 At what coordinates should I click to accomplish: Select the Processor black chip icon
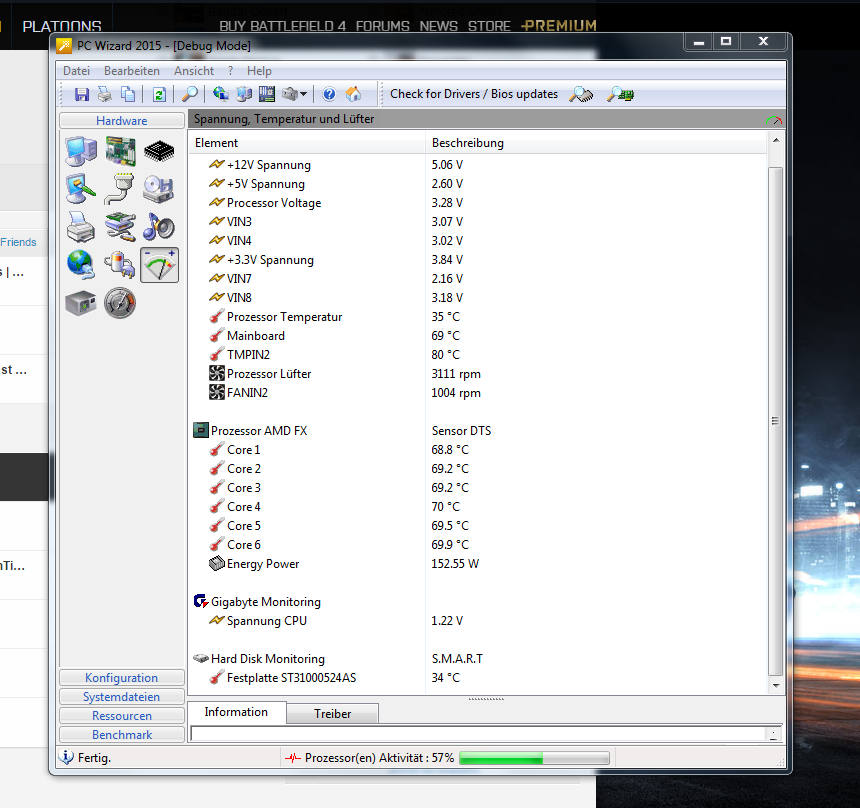[x=159, y=151]
